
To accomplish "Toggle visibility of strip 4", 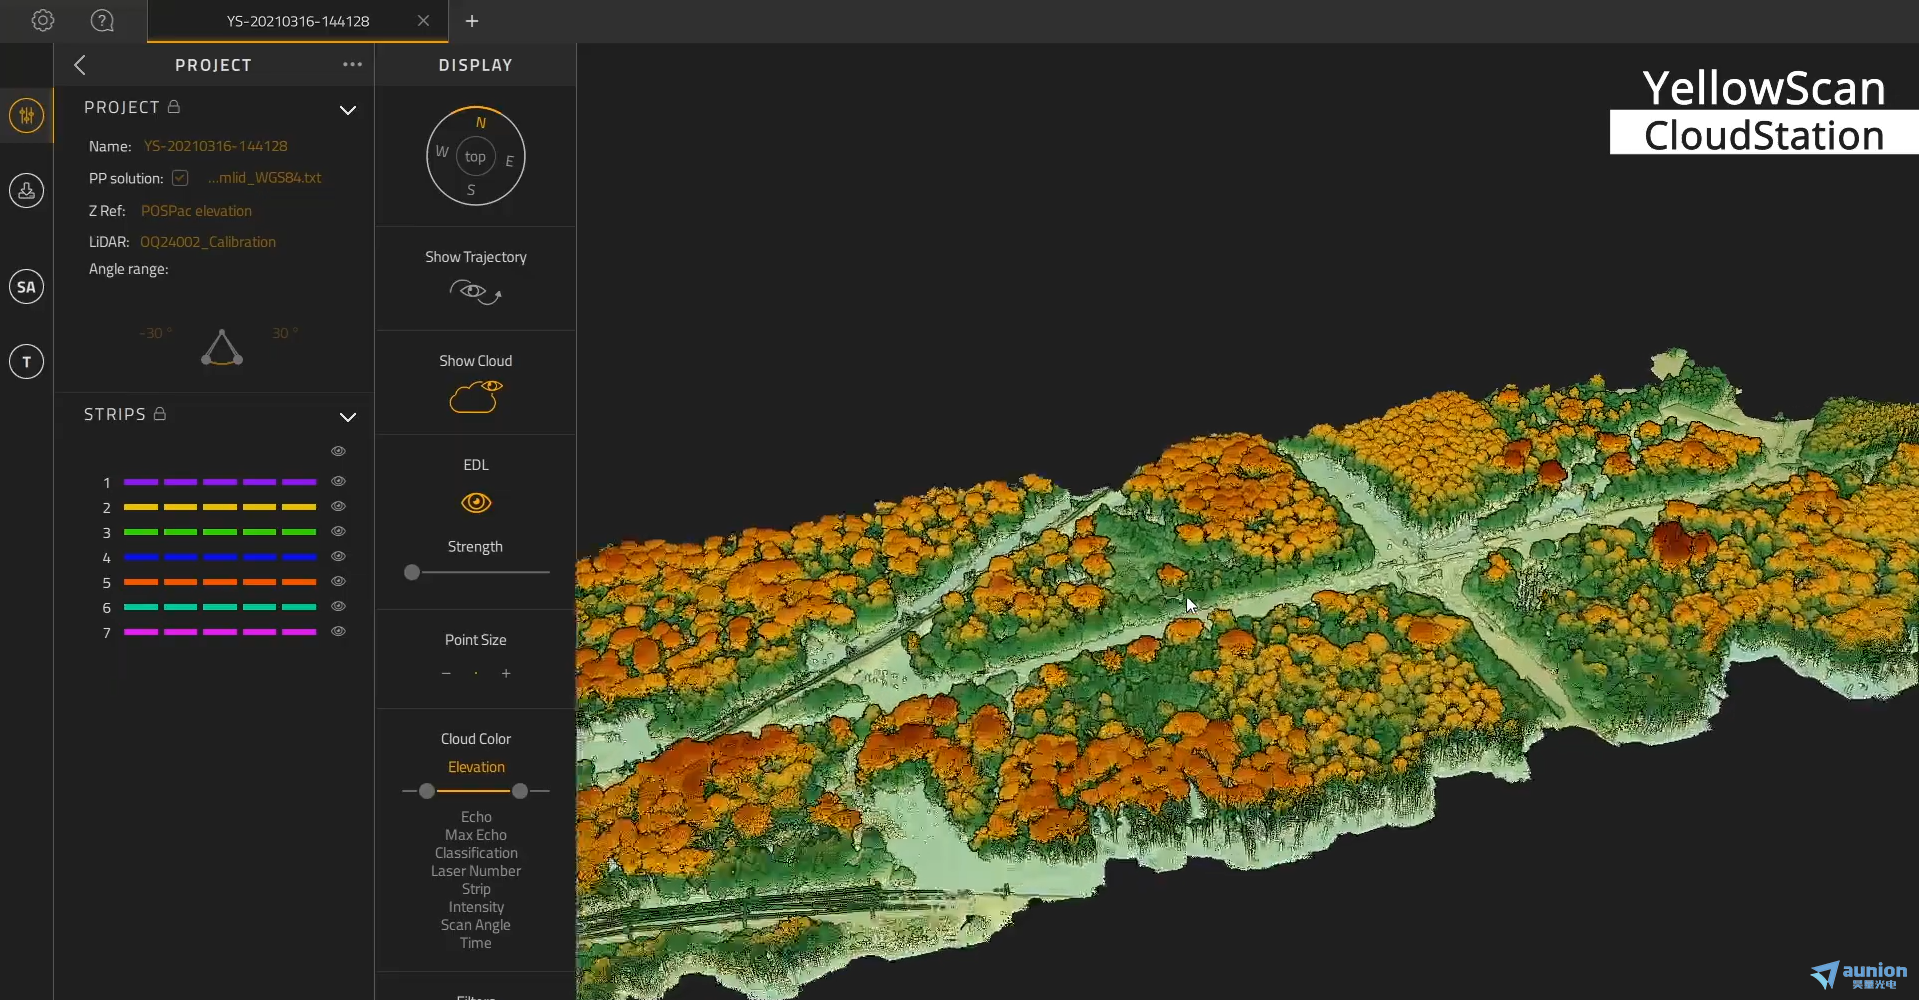I will click(x=338, y=556).
